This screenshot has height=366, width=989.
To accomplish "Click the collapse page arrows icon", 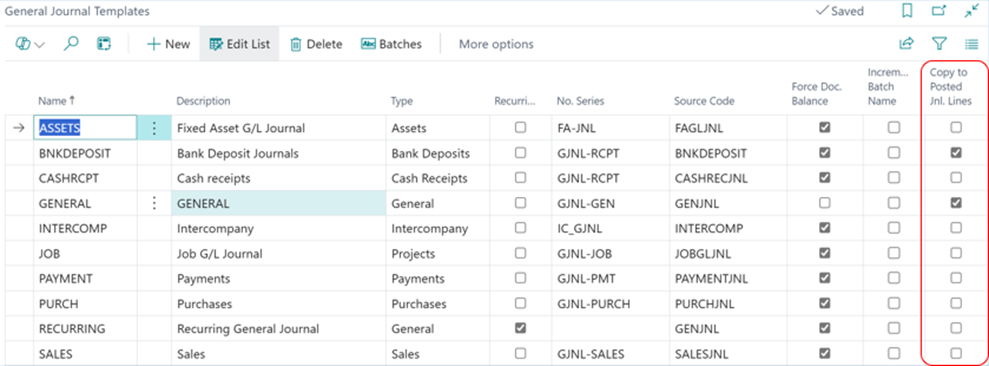I will click(x=971, y=11).
